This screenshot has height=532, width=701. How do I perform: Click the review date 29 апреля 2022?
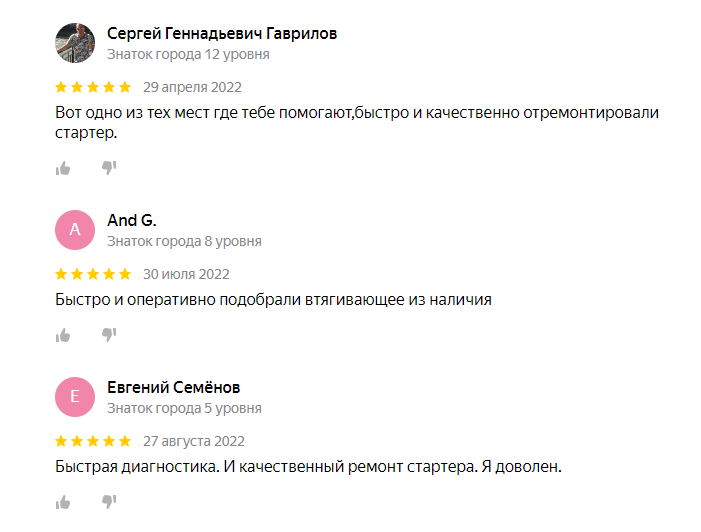coord(192,87)
